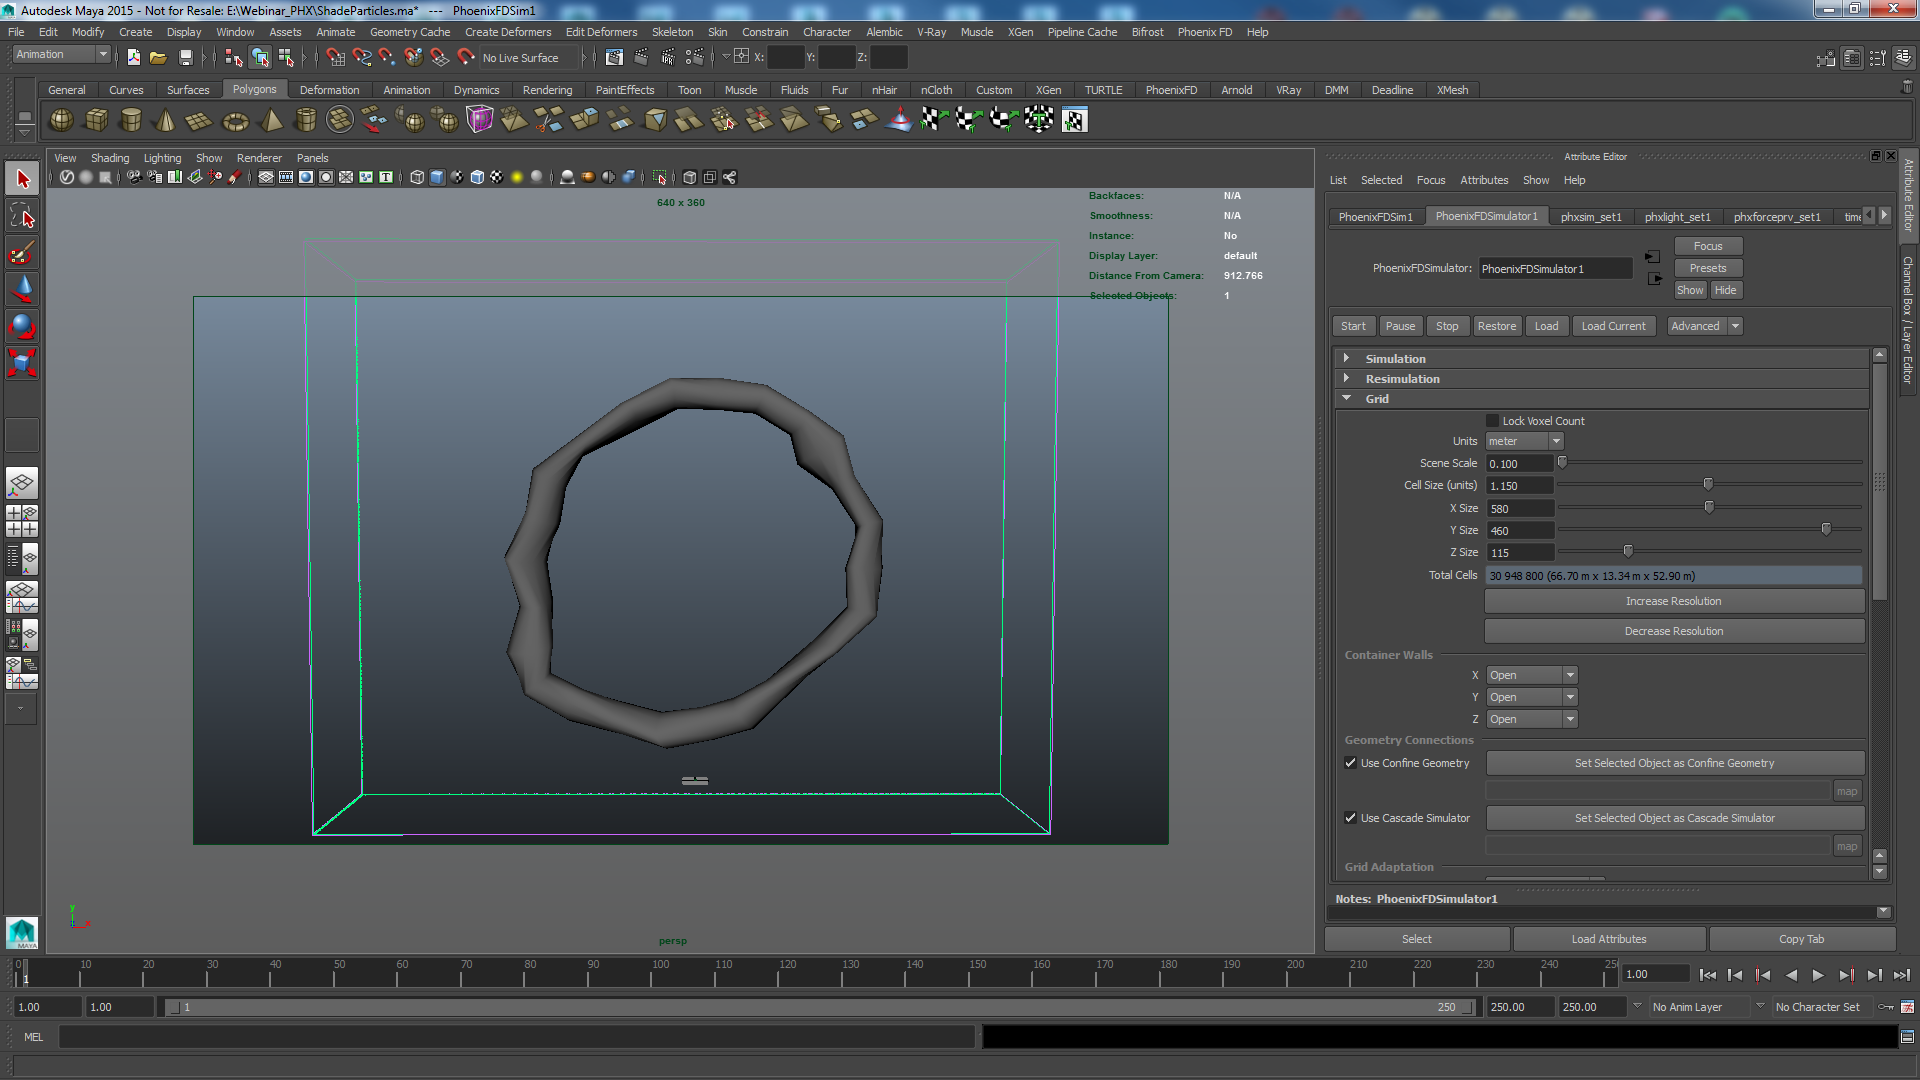The image size is (1920, 1080).
Task: Toggle the viewport grid icon
Action: pos(266,177)
